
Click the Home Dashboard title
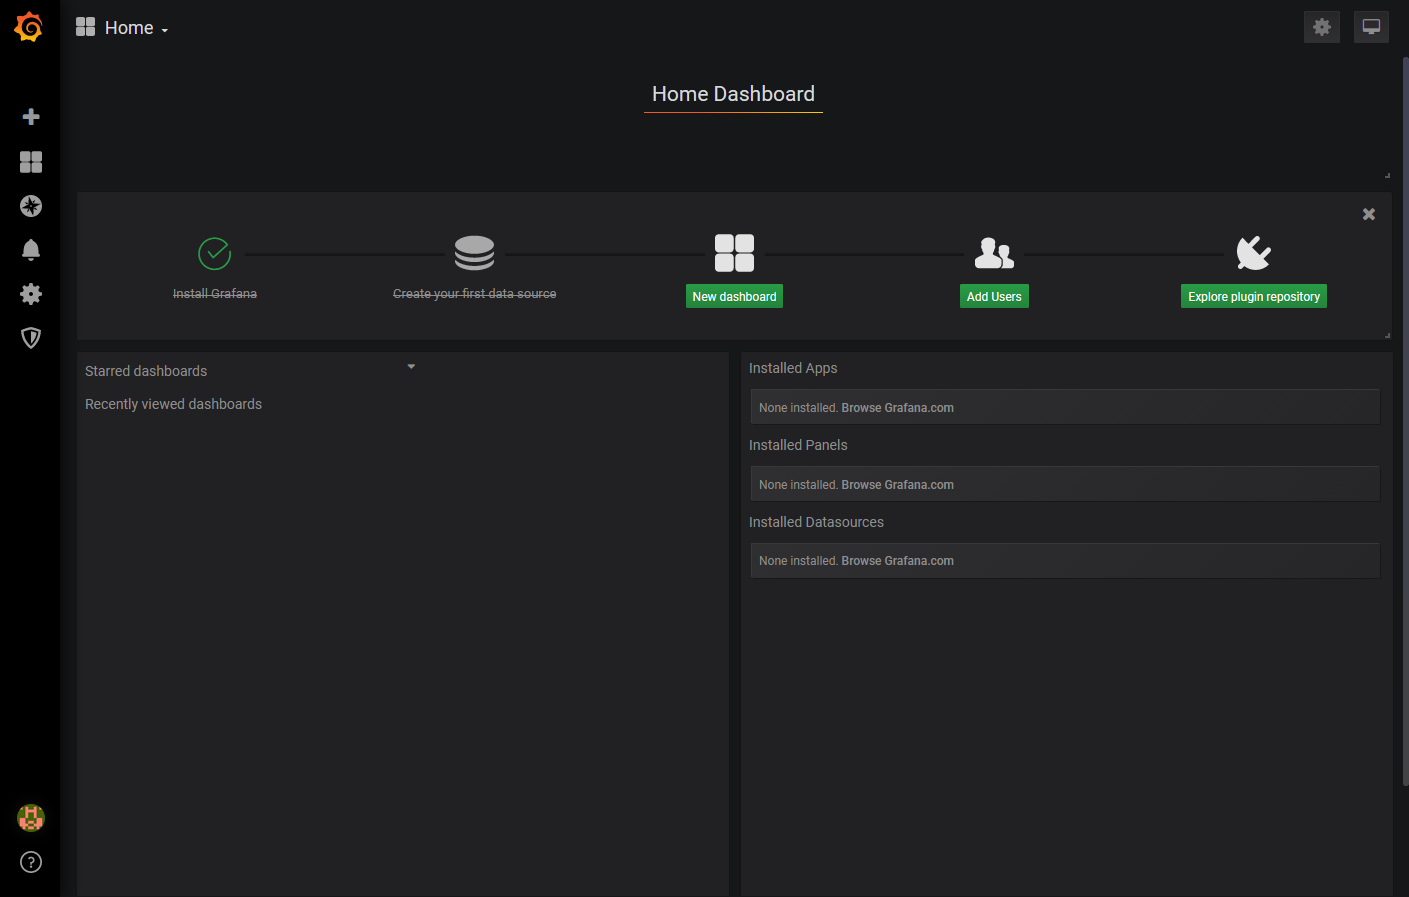tap(733, 94)
